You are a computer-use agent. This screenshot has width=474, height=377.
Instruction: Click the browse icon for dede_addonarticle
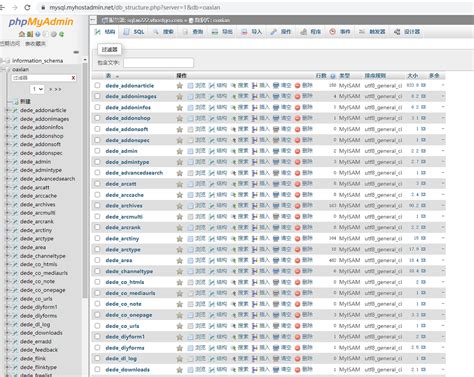pyautogui.click(x=190, y=86)
